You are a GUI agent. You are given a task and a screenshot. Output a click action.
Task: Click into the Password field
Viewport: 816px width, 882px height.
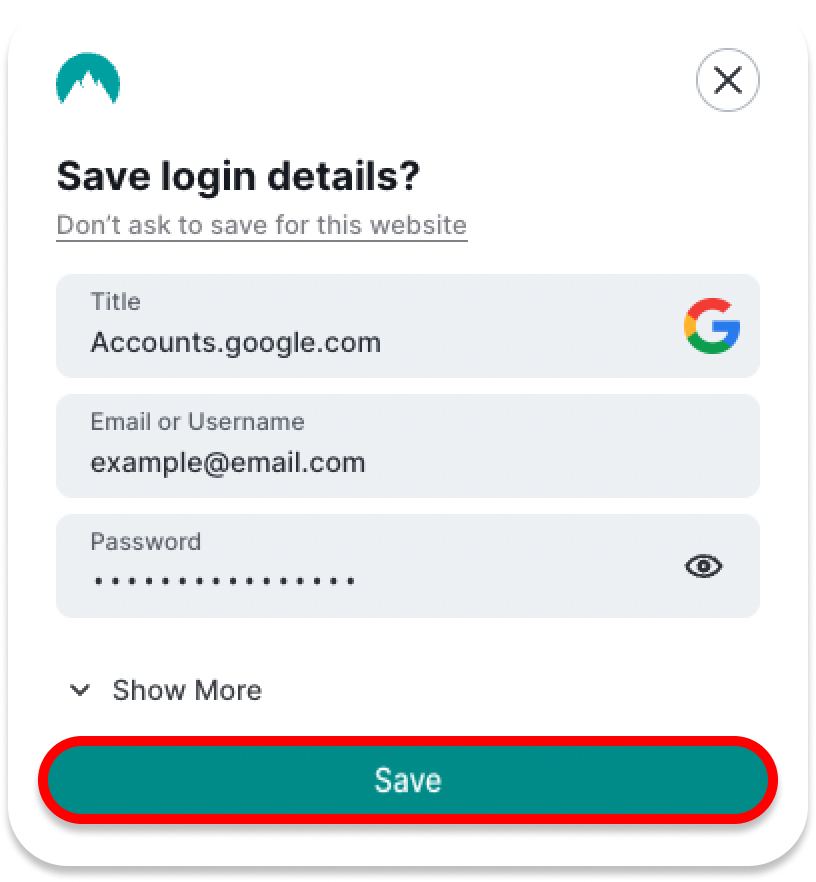tap(408, 566)
